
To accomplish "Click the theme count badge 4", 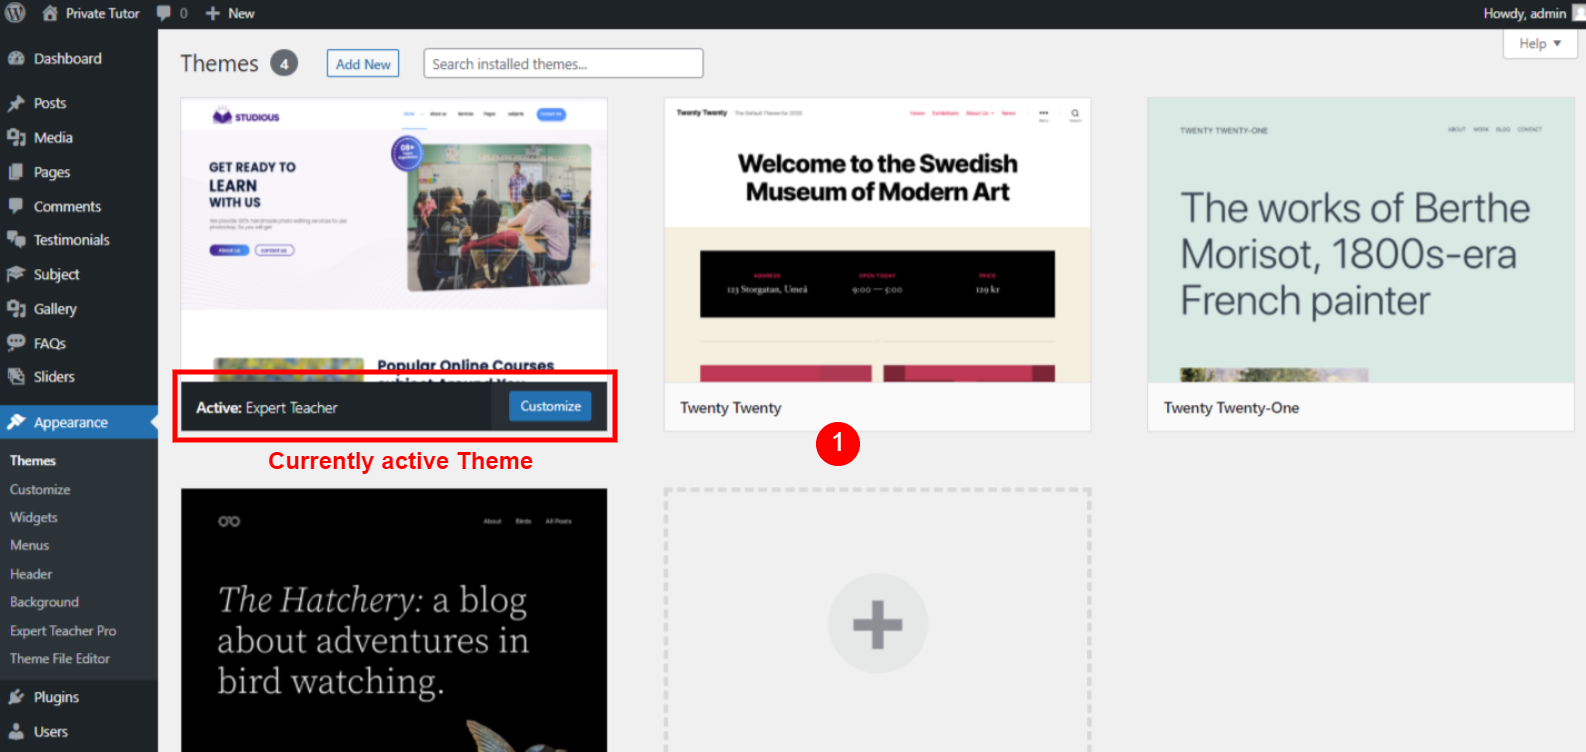I will coord(284,63).
